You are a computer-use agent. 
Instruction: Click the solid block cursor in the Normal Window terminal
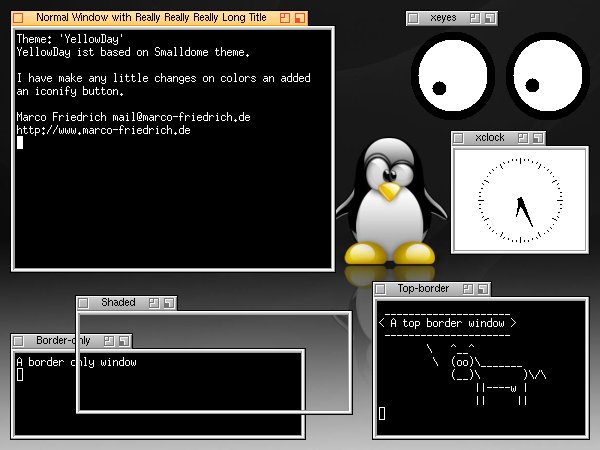point(20,143)
